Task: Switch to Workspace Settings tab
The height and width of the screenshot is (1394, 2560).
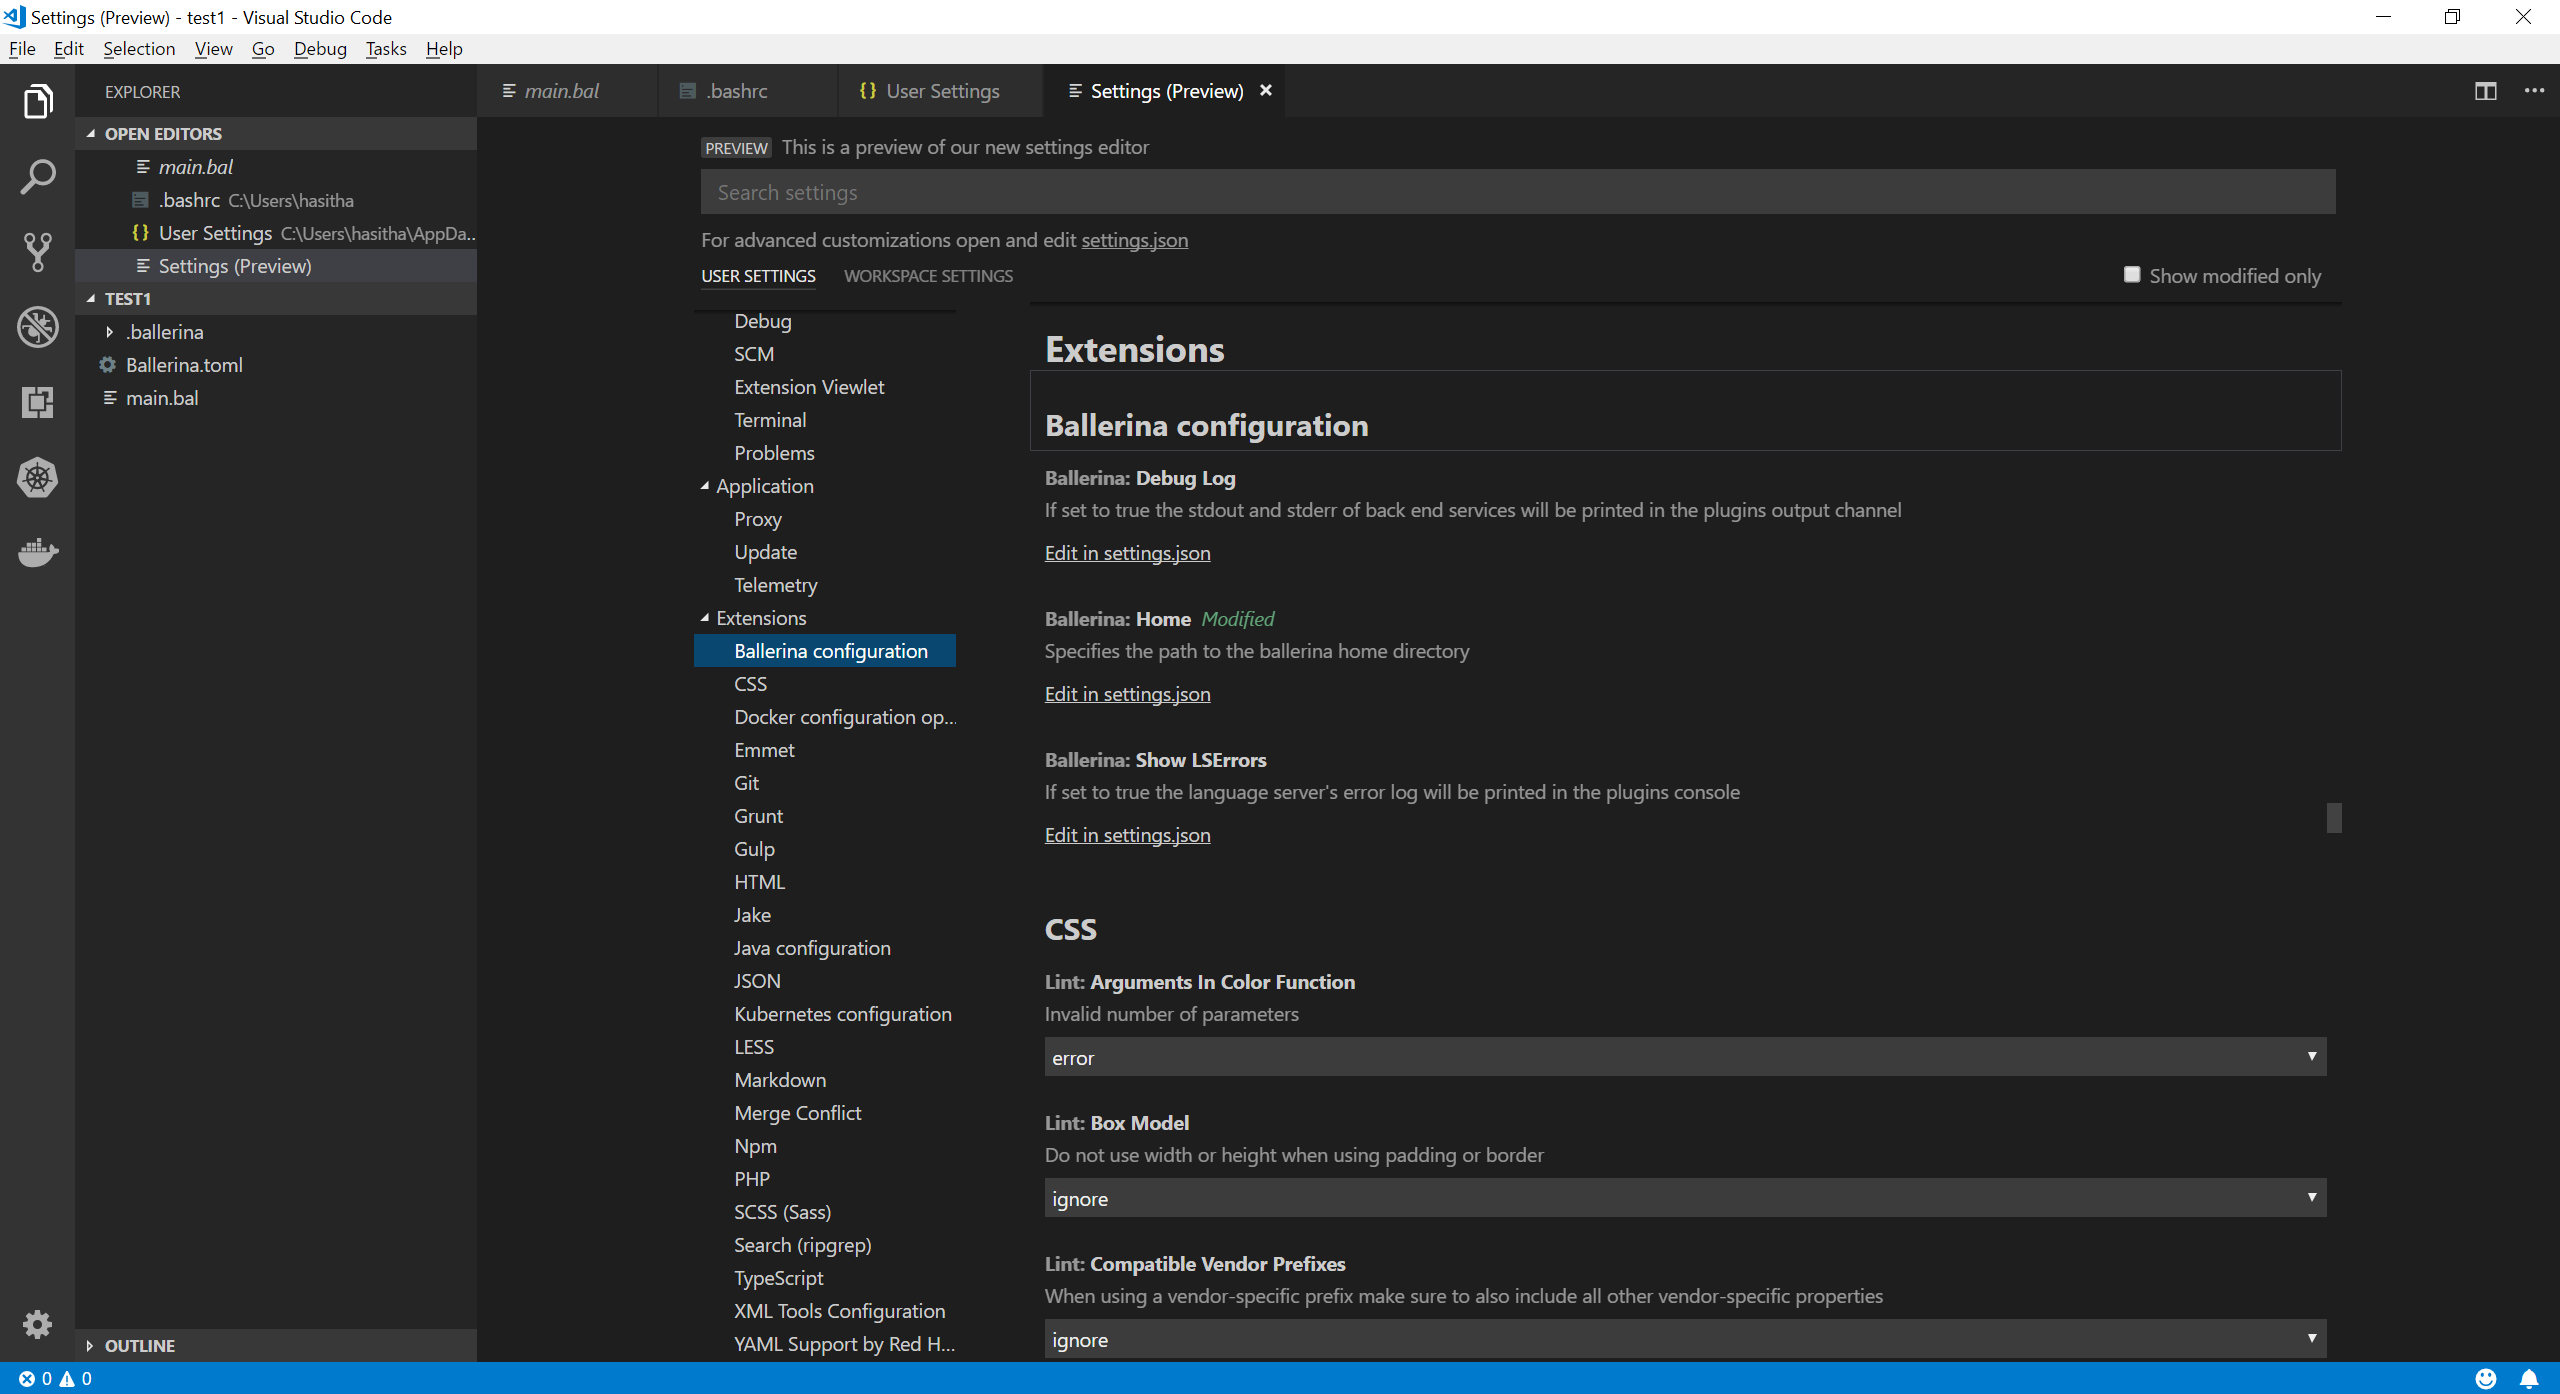Action: [x=928, y=276]
